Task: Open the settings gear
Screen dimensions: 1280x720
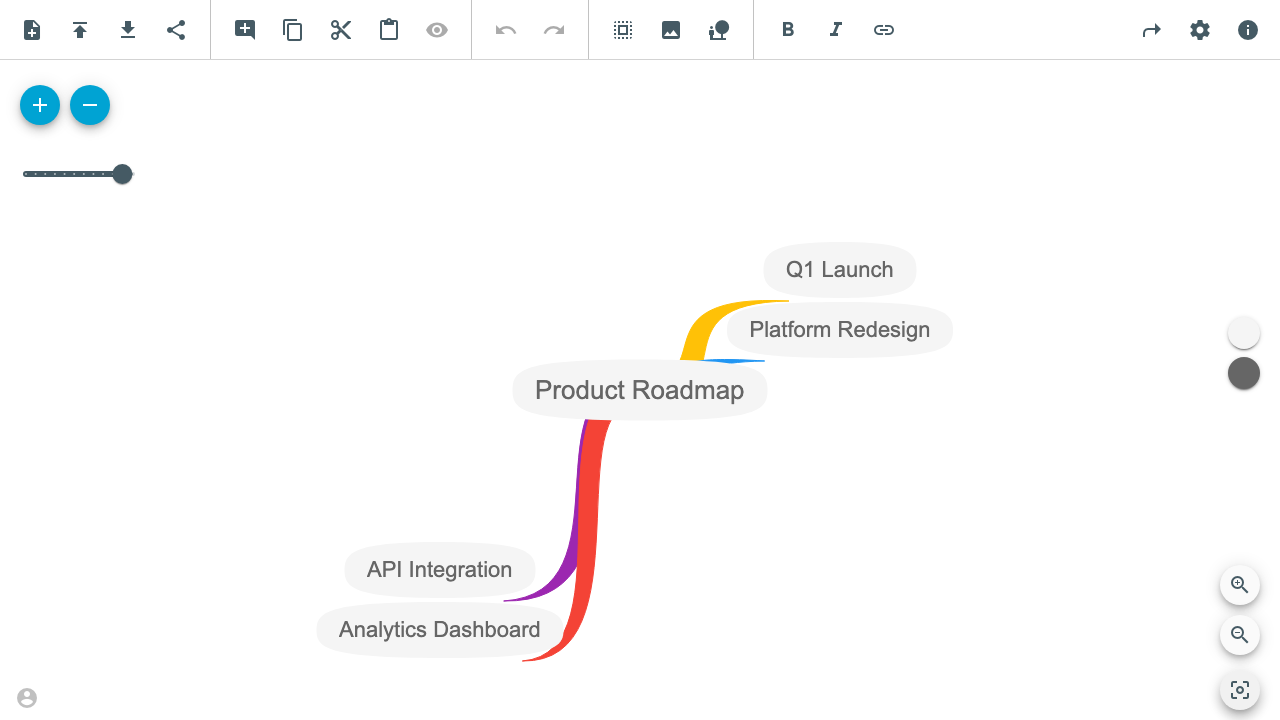Action: click(x=1200, y=30)
